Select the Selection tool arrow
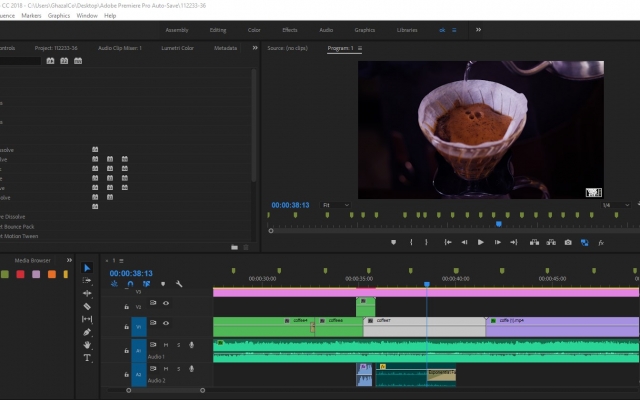Screen dimensions: 640x400 pos(87,268)
